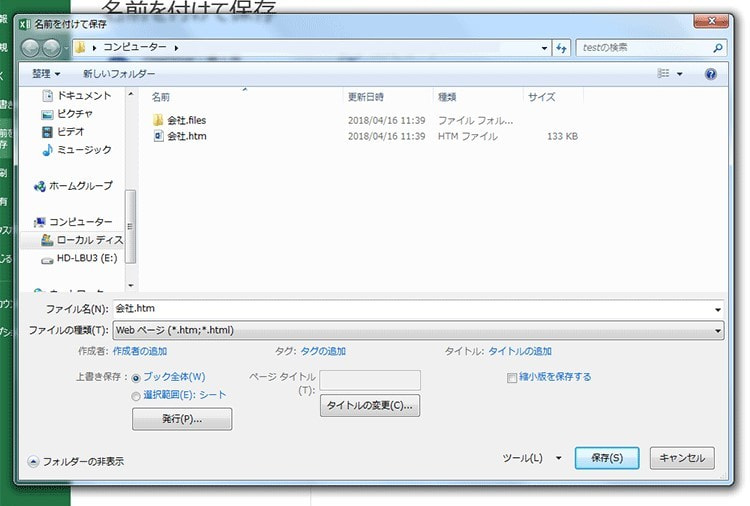
Task: Enable the 縮小版を保存する checkbox
Action: pos(512,378)
